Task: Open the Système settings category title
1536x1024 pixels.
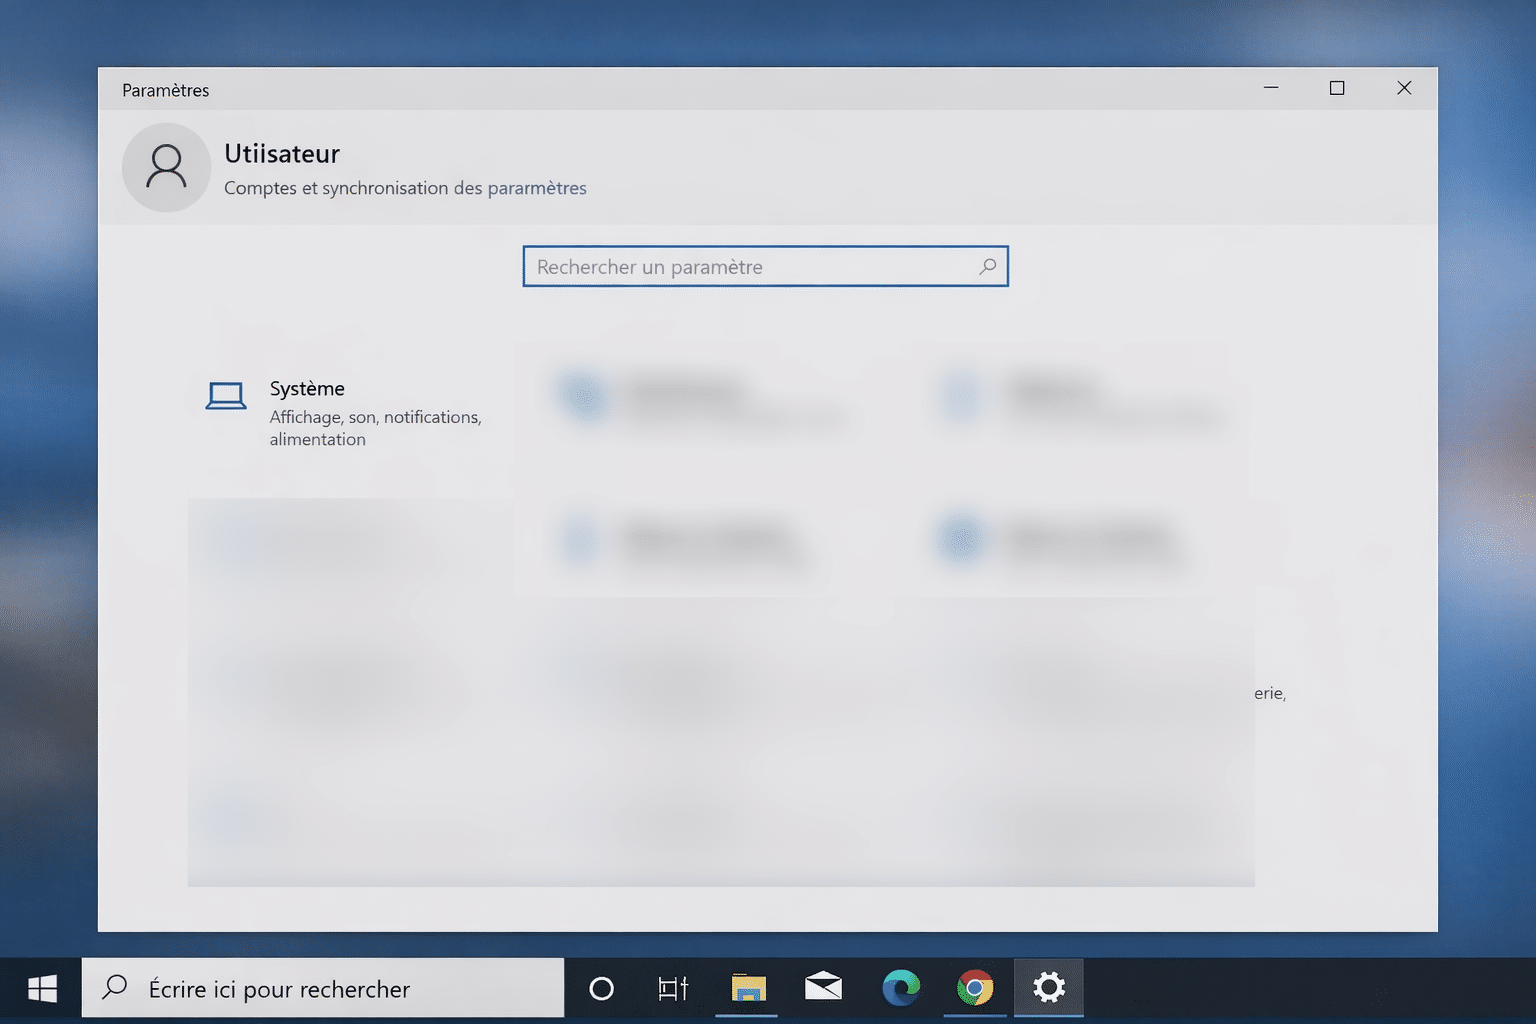Action: [307, 389]
